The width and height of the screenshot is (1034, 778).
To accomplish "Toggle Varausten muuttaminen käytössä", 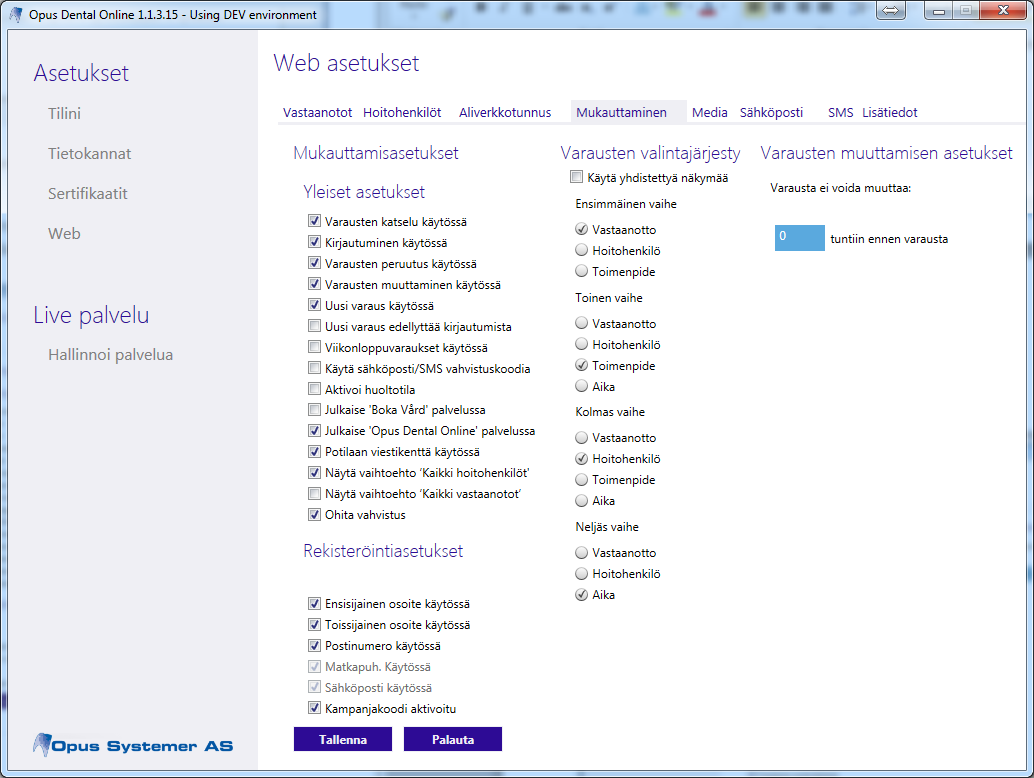I will (315, 284).
